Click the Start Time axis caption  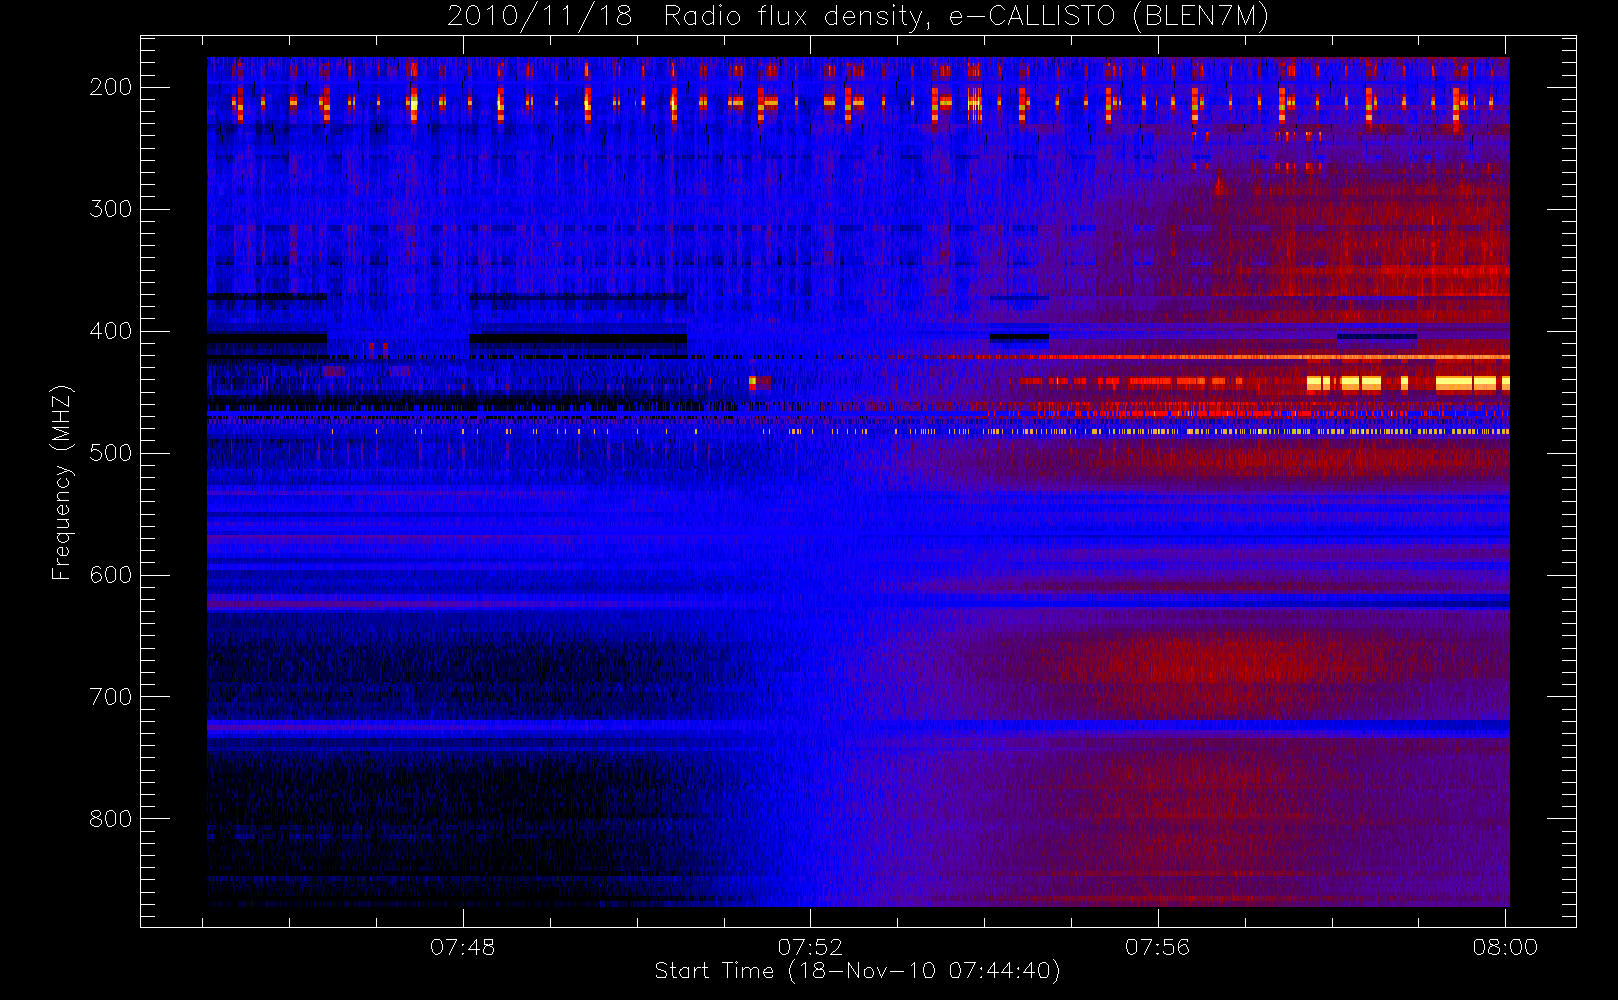coord(857,971)
